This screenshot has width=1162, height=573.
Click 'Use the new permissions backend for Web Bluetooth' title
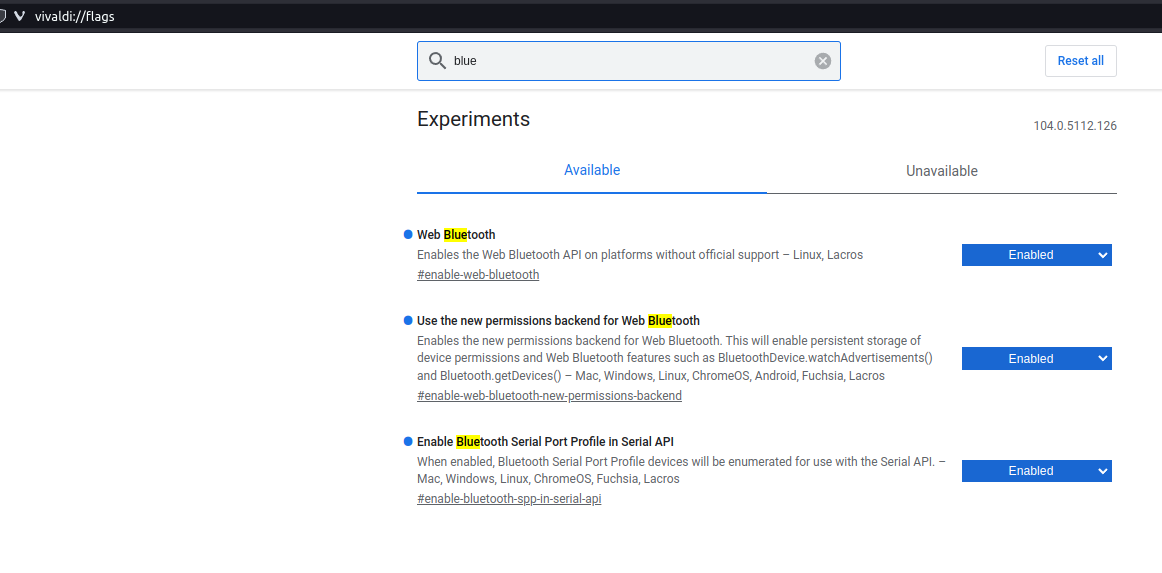point(559,321)
